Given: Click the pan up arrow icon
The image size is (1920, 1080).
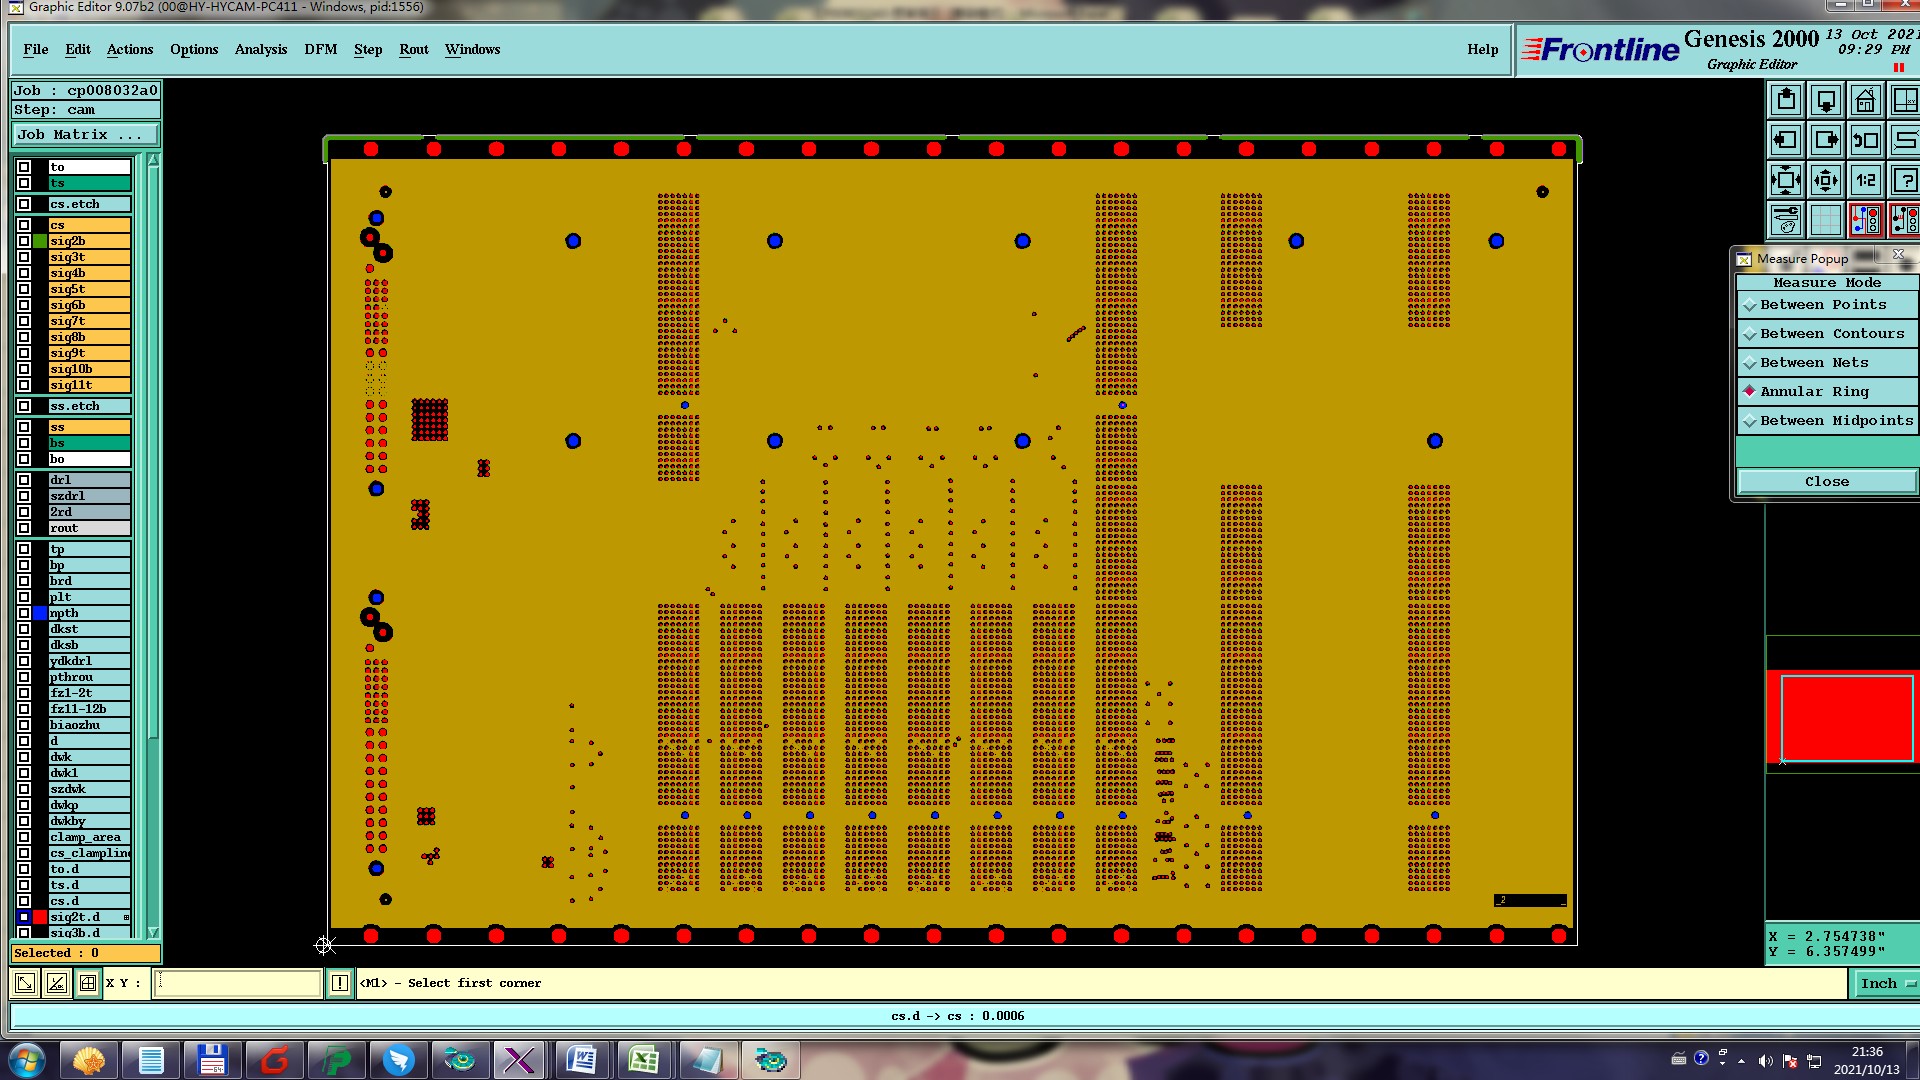Looking at the screenshot, I should pyautogui.click(x=1786, y=101).
